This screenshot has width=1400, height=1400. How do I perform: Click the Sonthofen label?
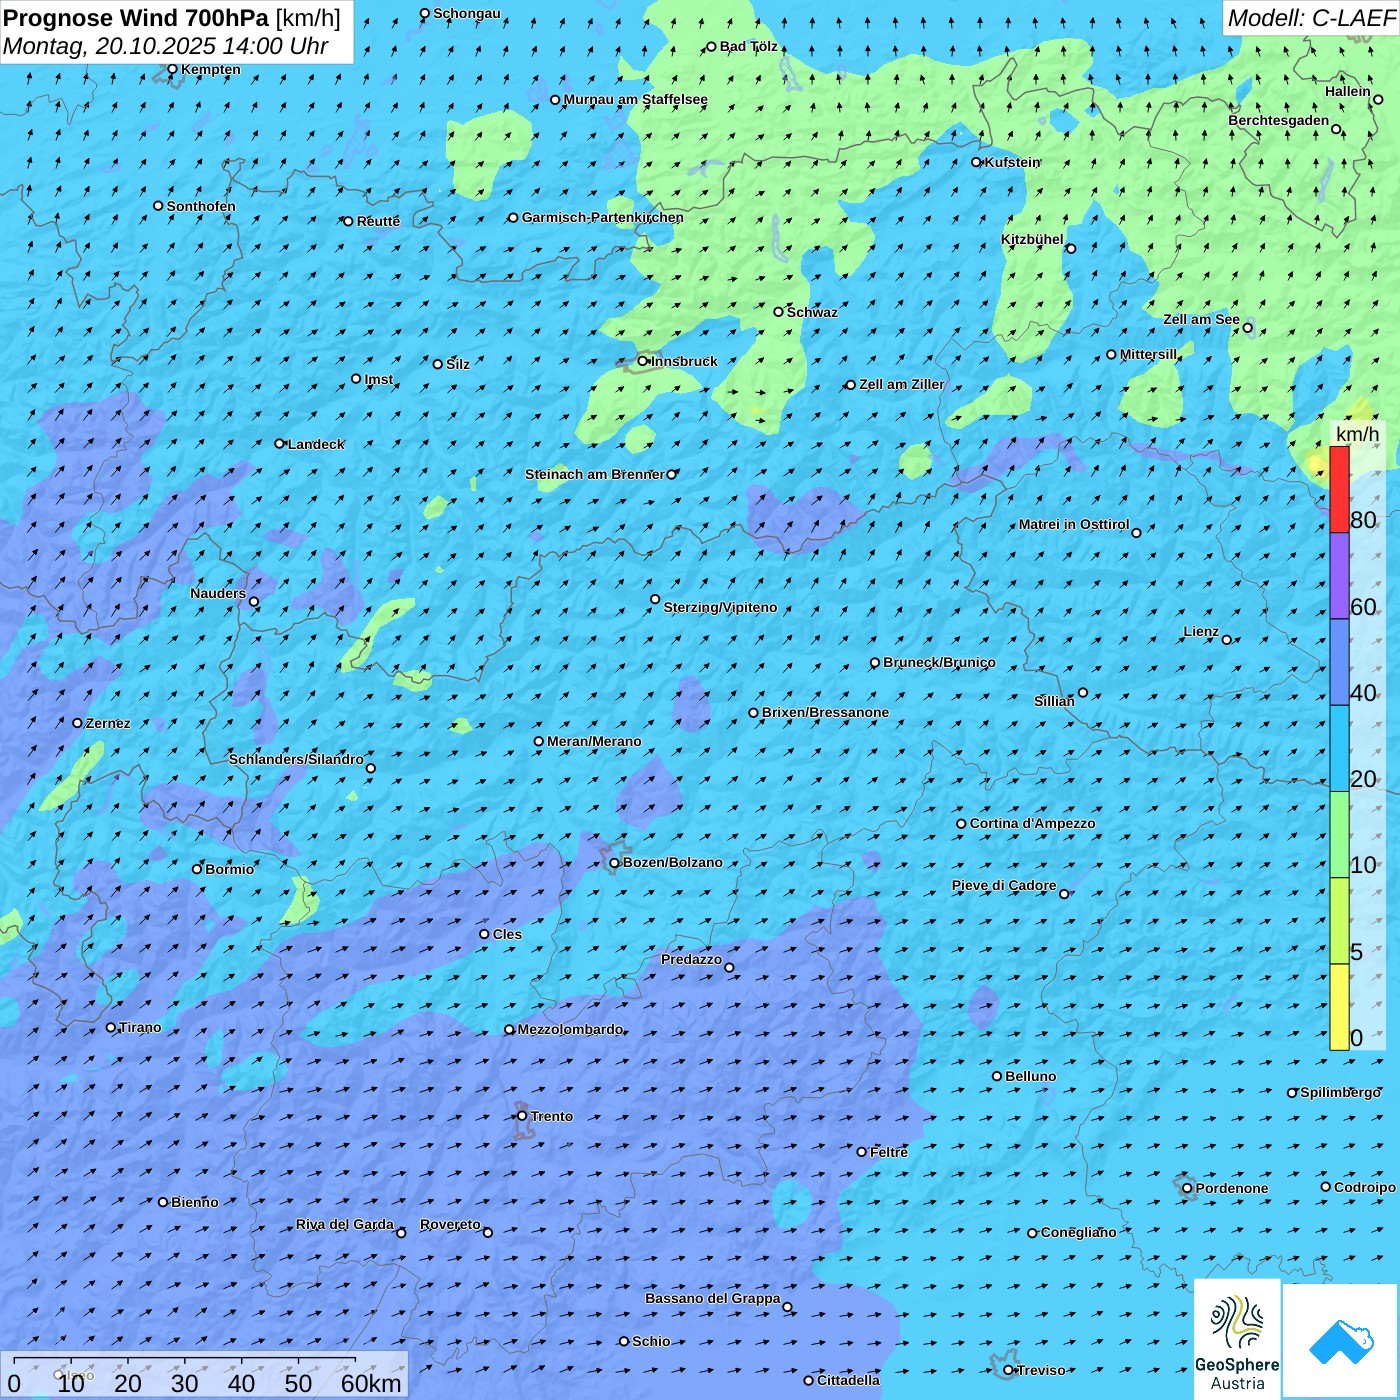(201, 206)
